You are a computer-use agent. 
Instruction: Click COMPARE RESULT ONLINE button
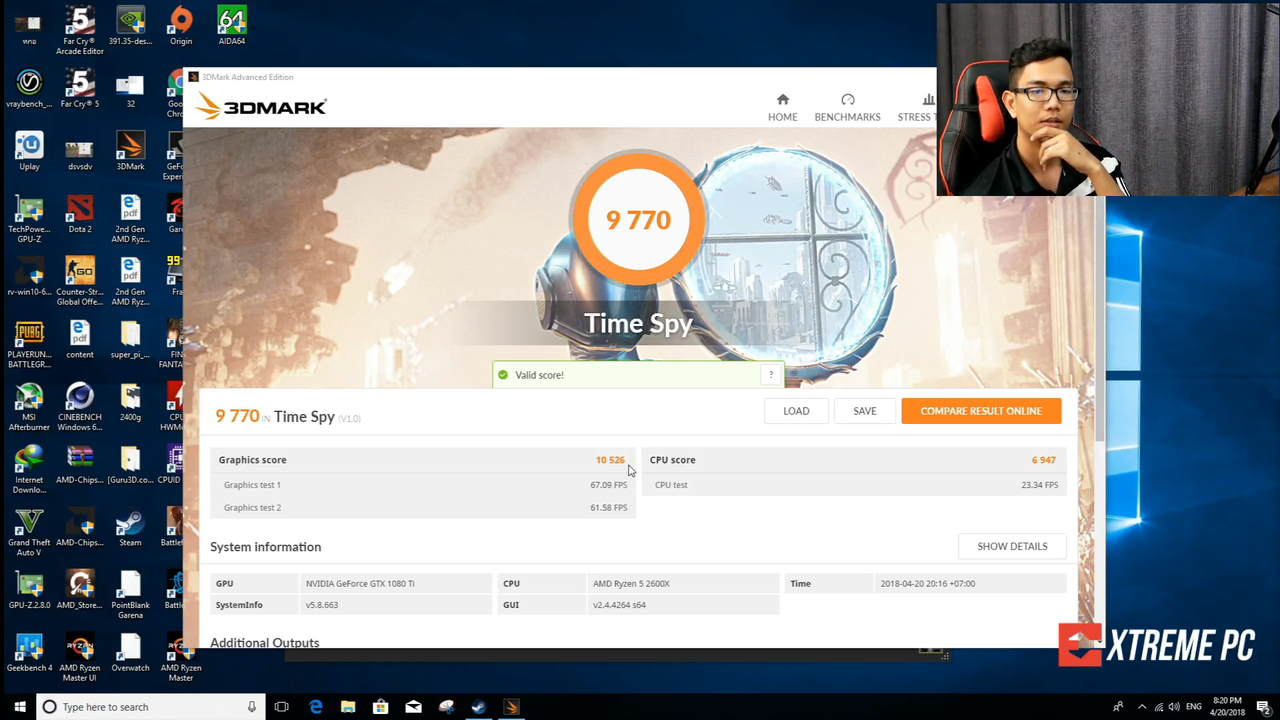click(x=981, y=411)
